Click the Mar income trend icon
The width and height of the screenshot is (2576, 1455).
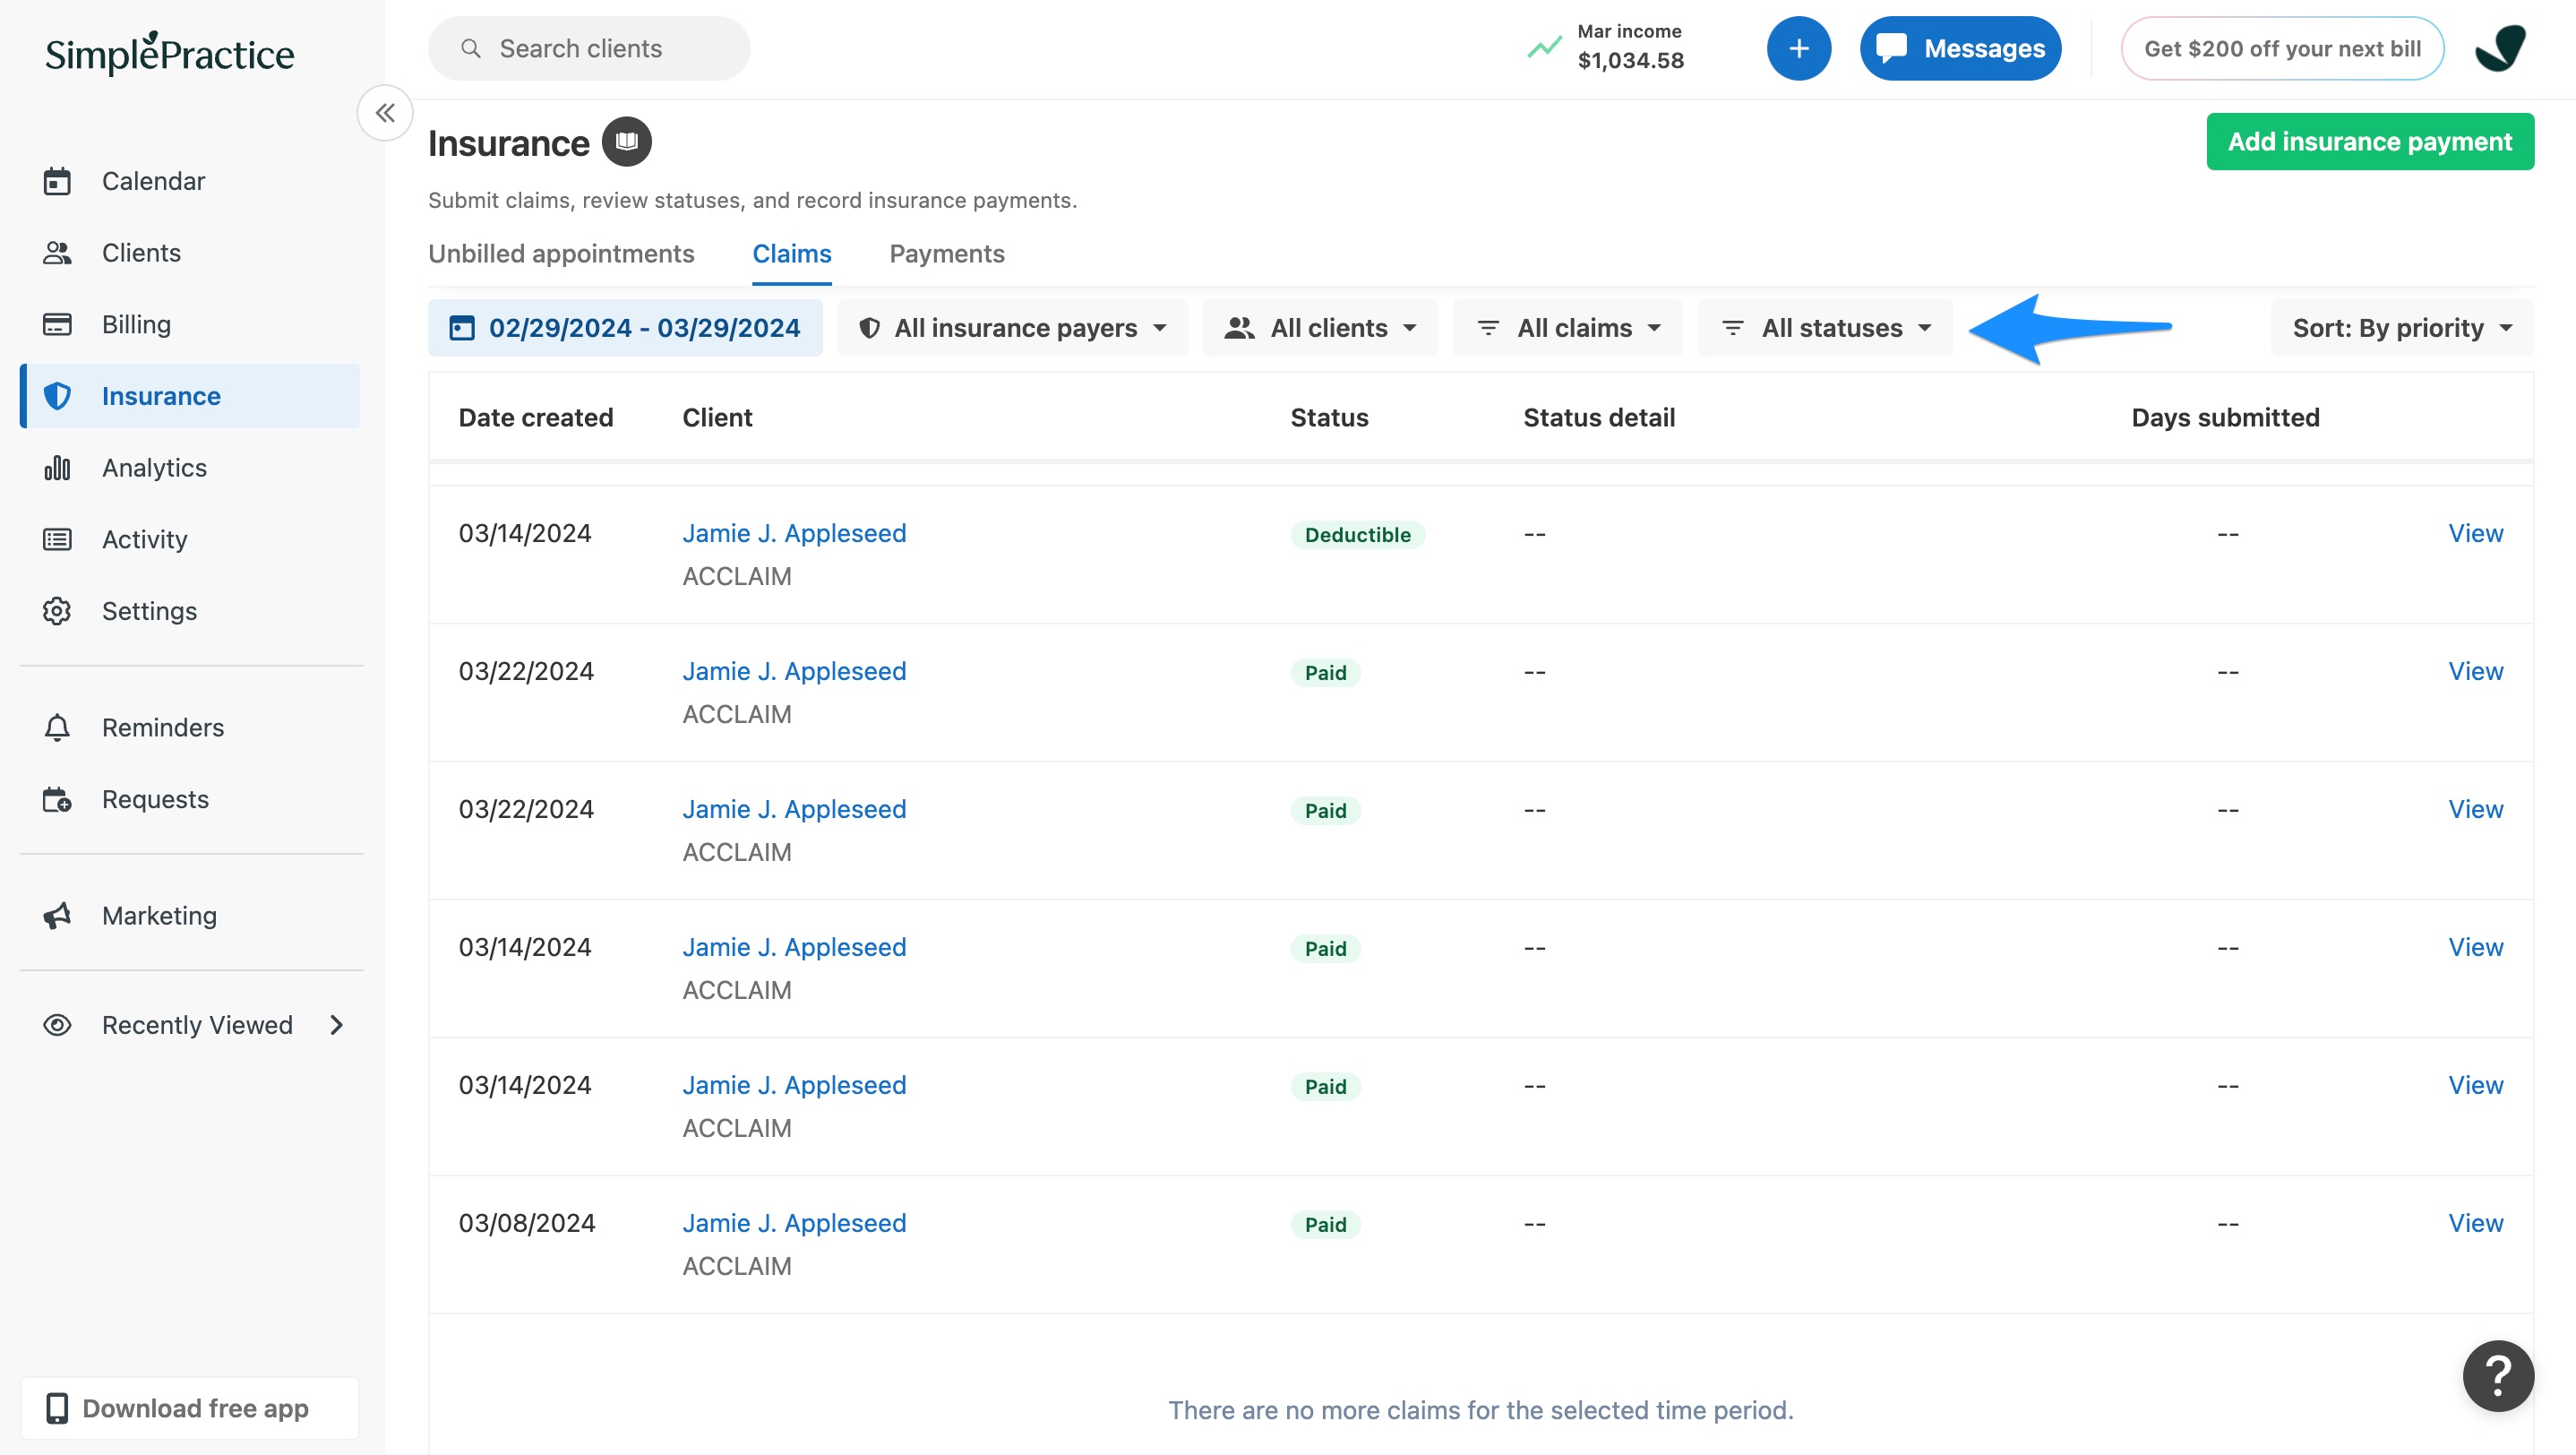[x=1544, y=47]
